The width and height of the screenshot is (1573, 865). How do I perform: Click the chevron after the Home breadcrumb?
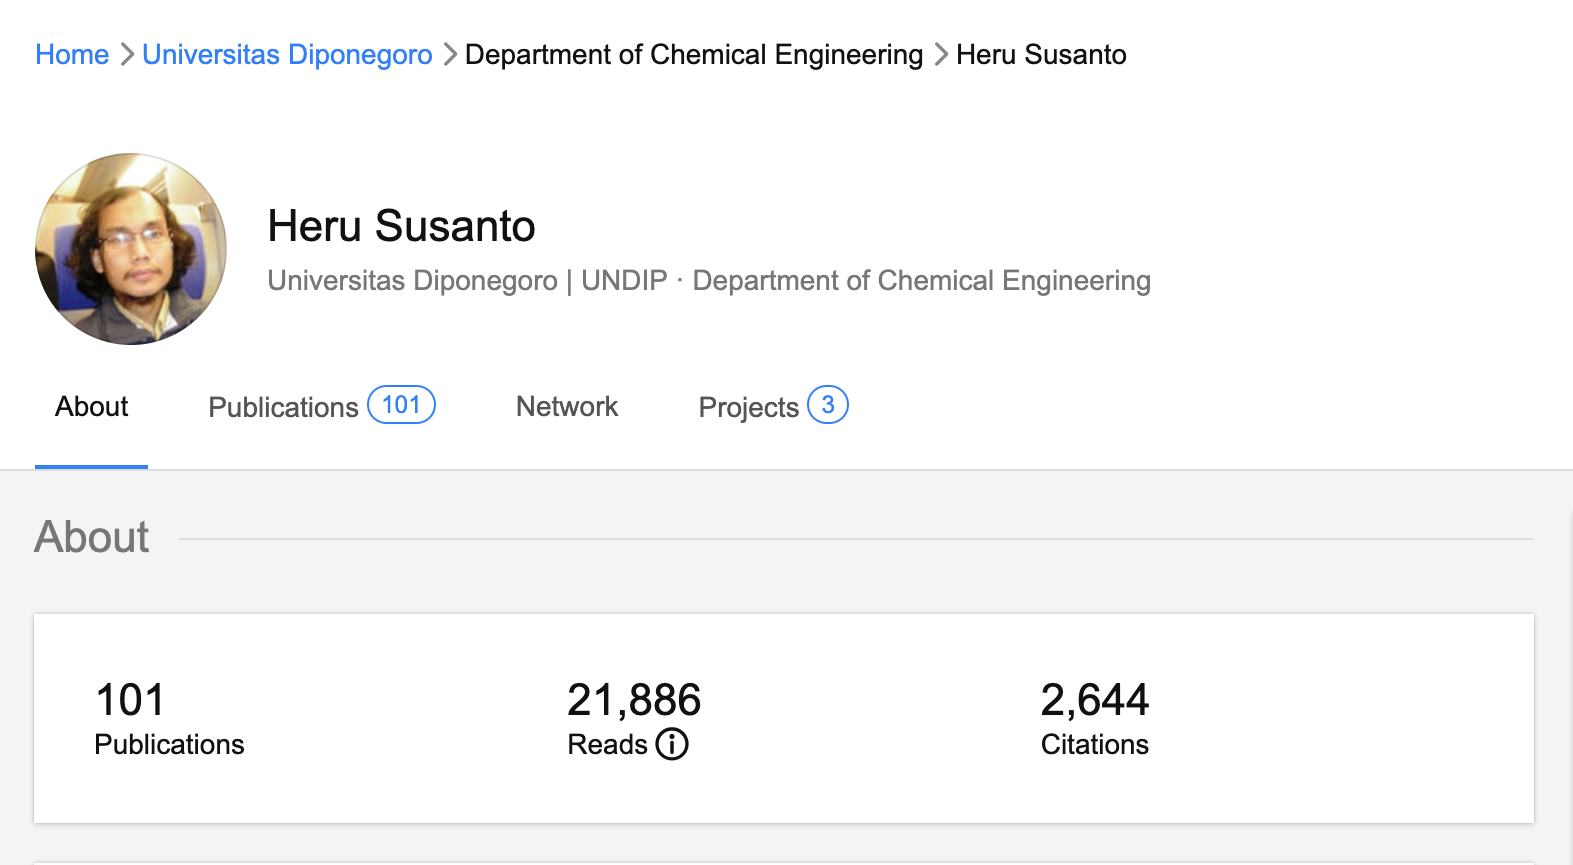point(127,54)
